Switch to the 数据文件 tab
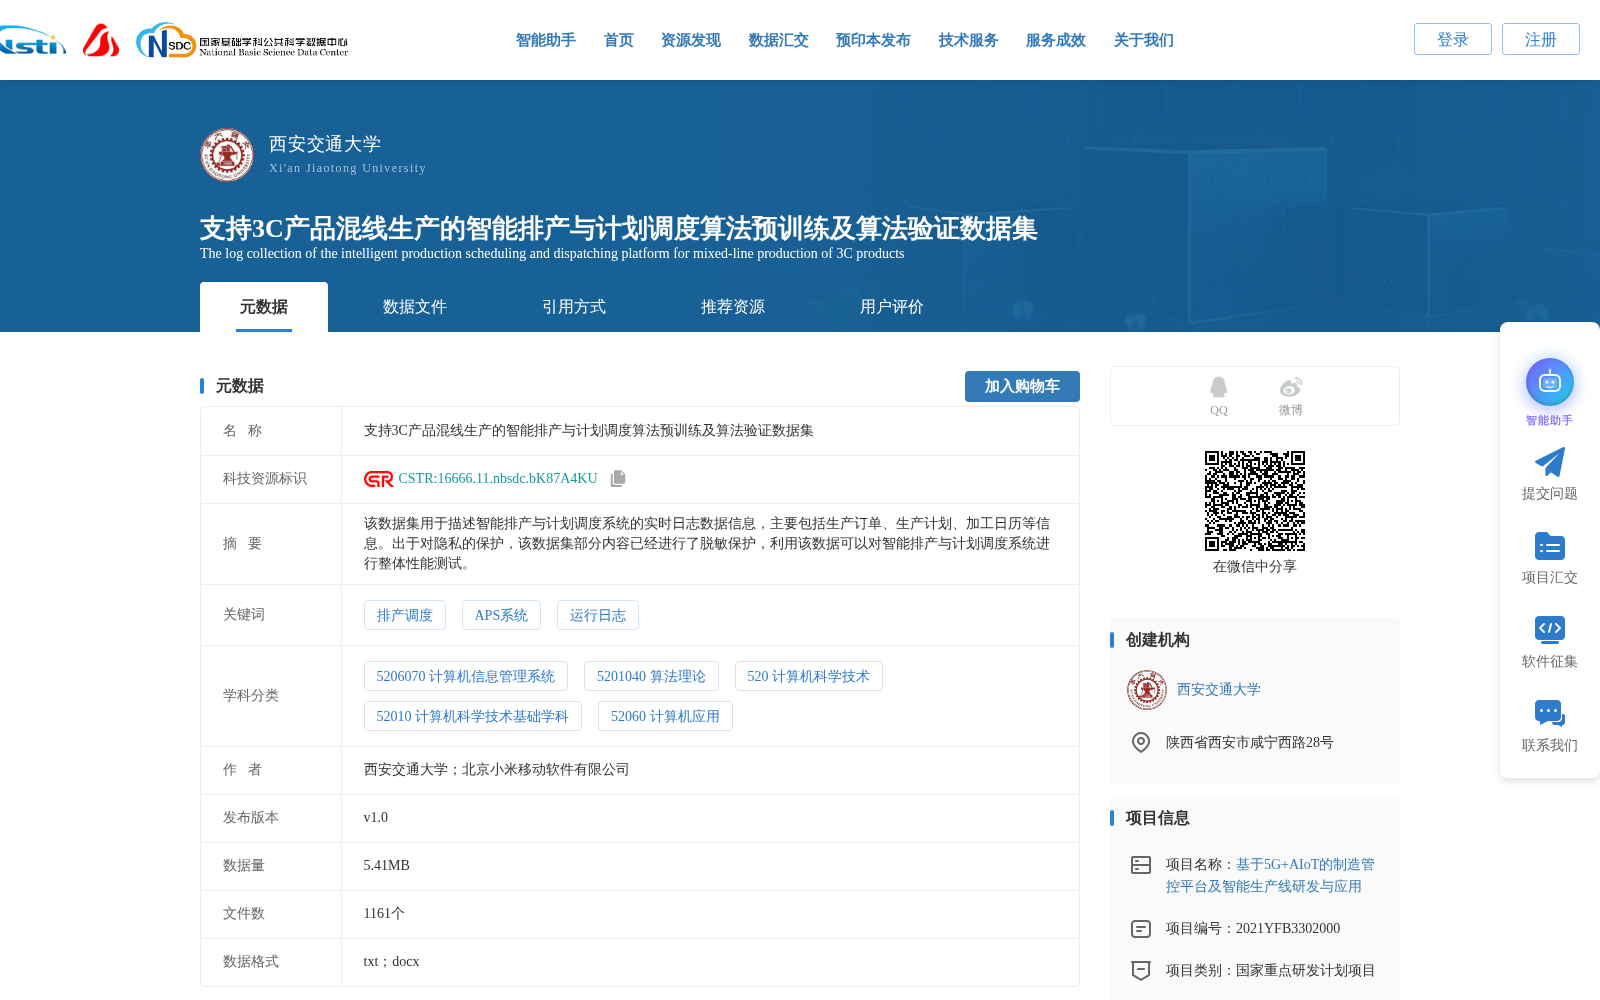 coord(415,307)
